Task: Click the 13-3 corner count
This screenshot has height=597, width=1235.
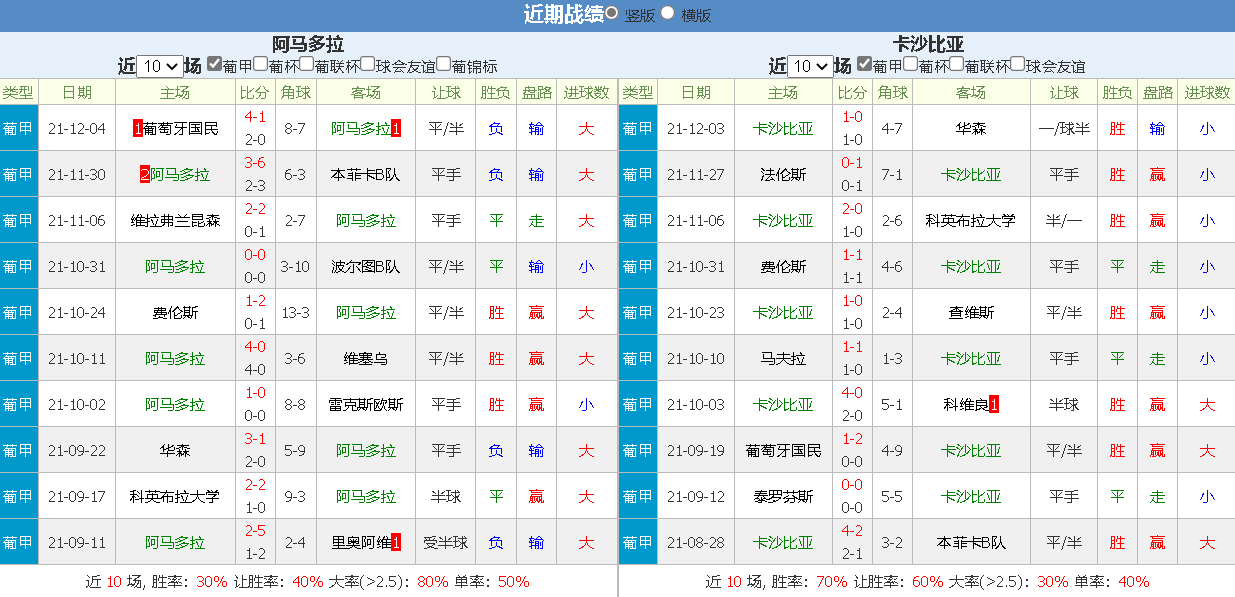Action: (295, 313)
